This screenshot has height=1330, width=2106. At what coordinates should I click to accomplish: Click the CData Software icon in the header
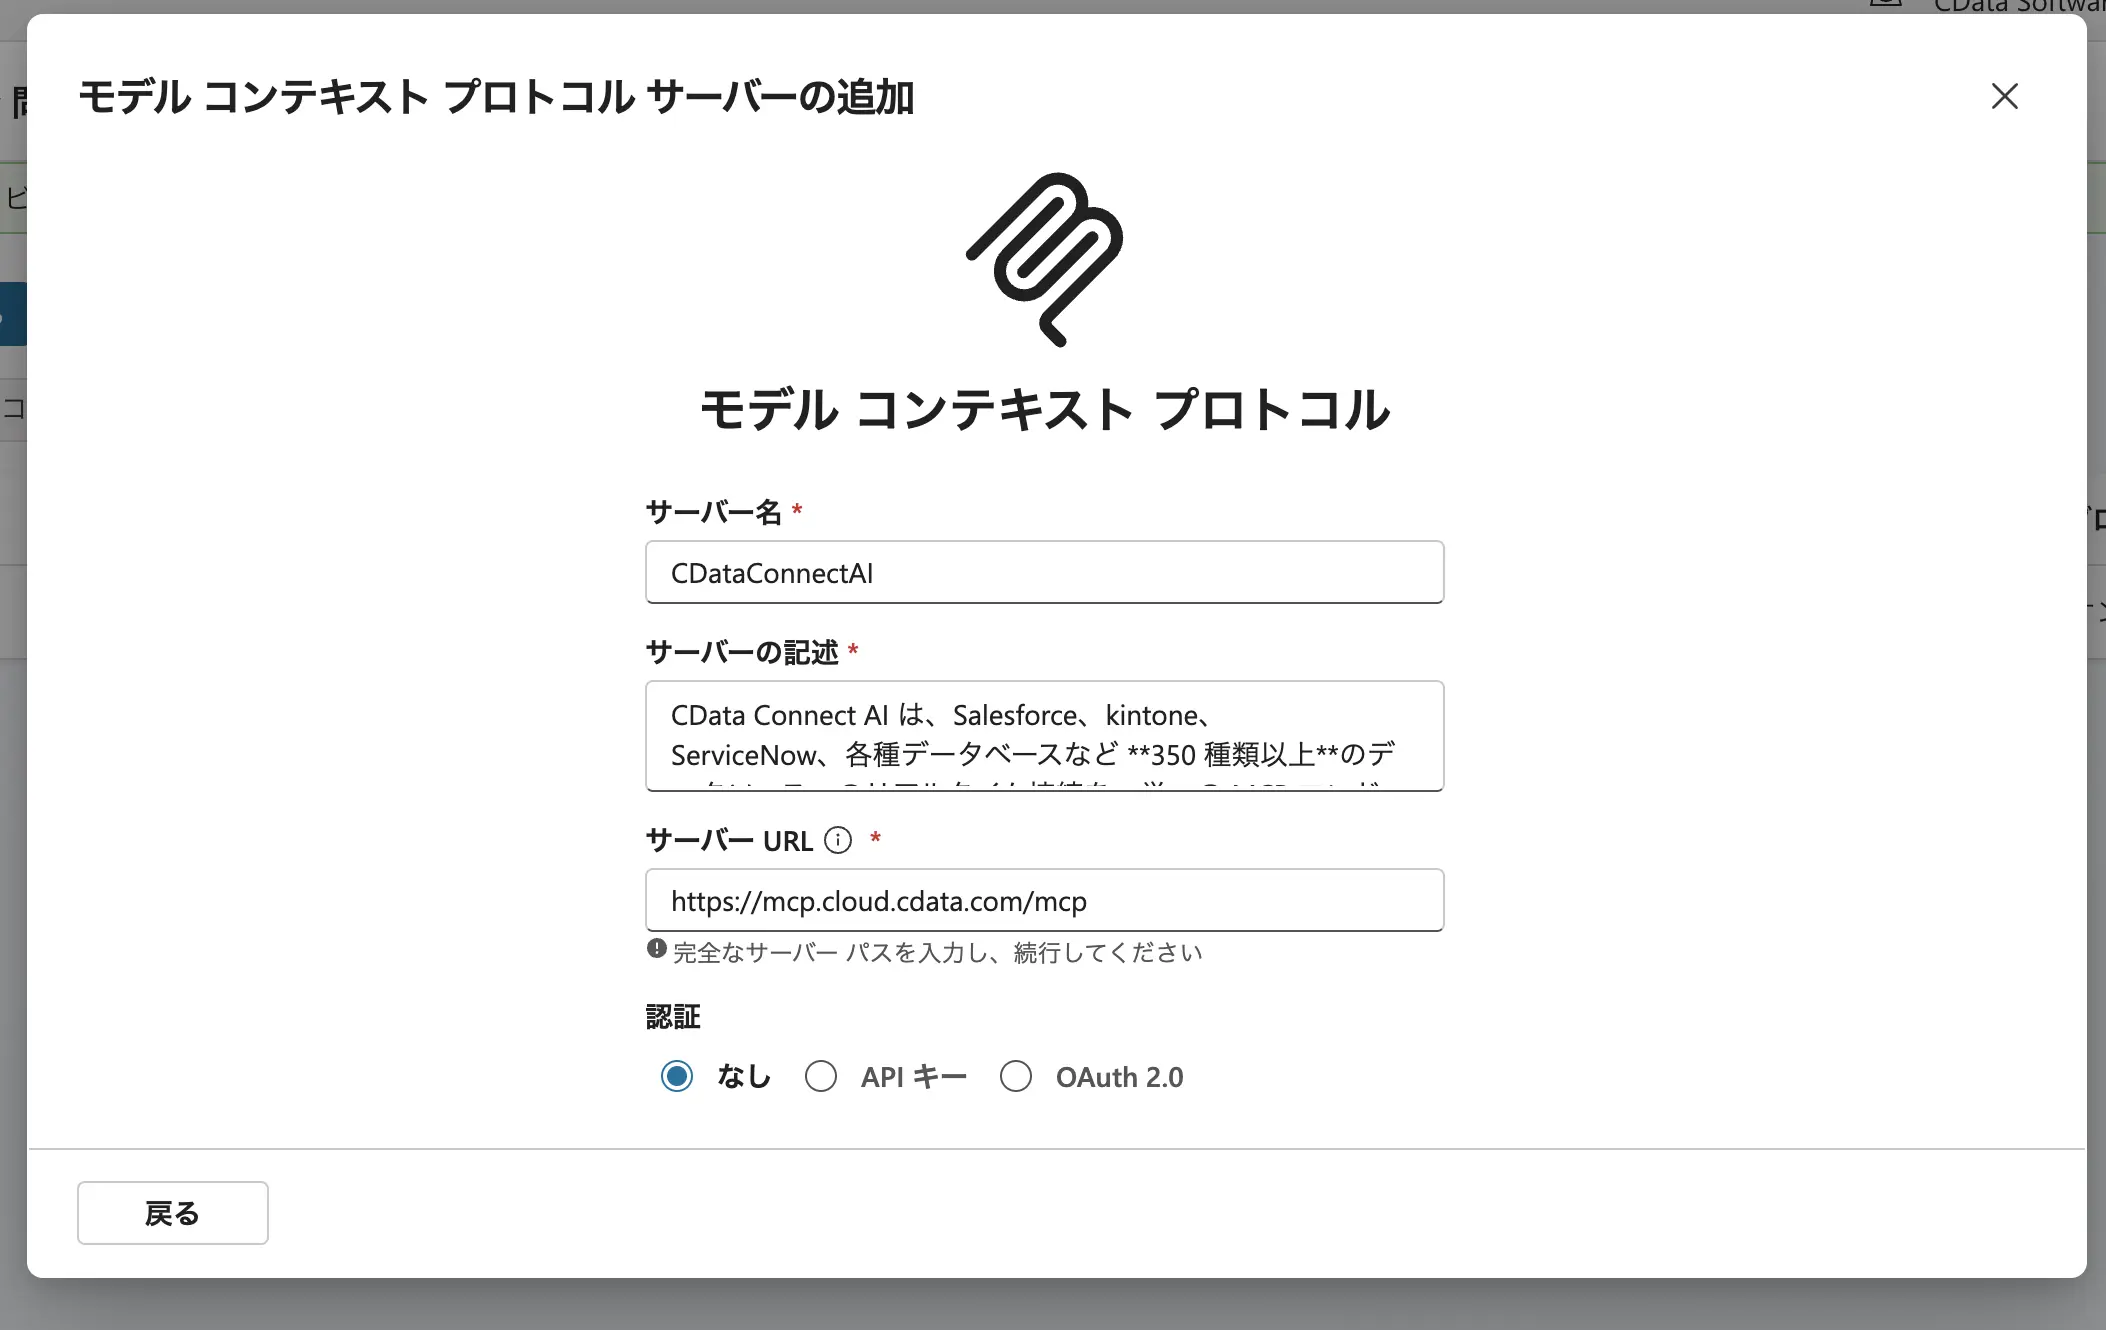(1884, 6)
